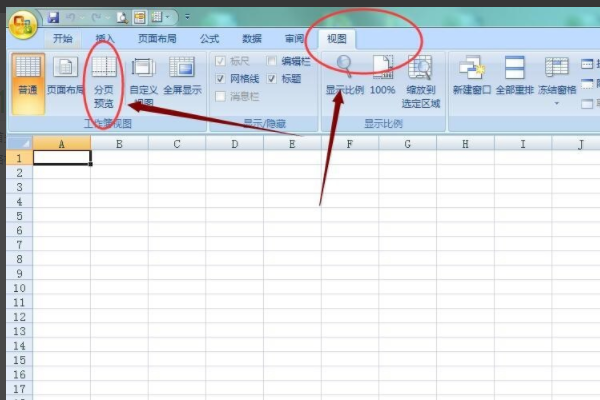Open the 冻结窗格 freeze panes dropdown

tap(557, 81)
